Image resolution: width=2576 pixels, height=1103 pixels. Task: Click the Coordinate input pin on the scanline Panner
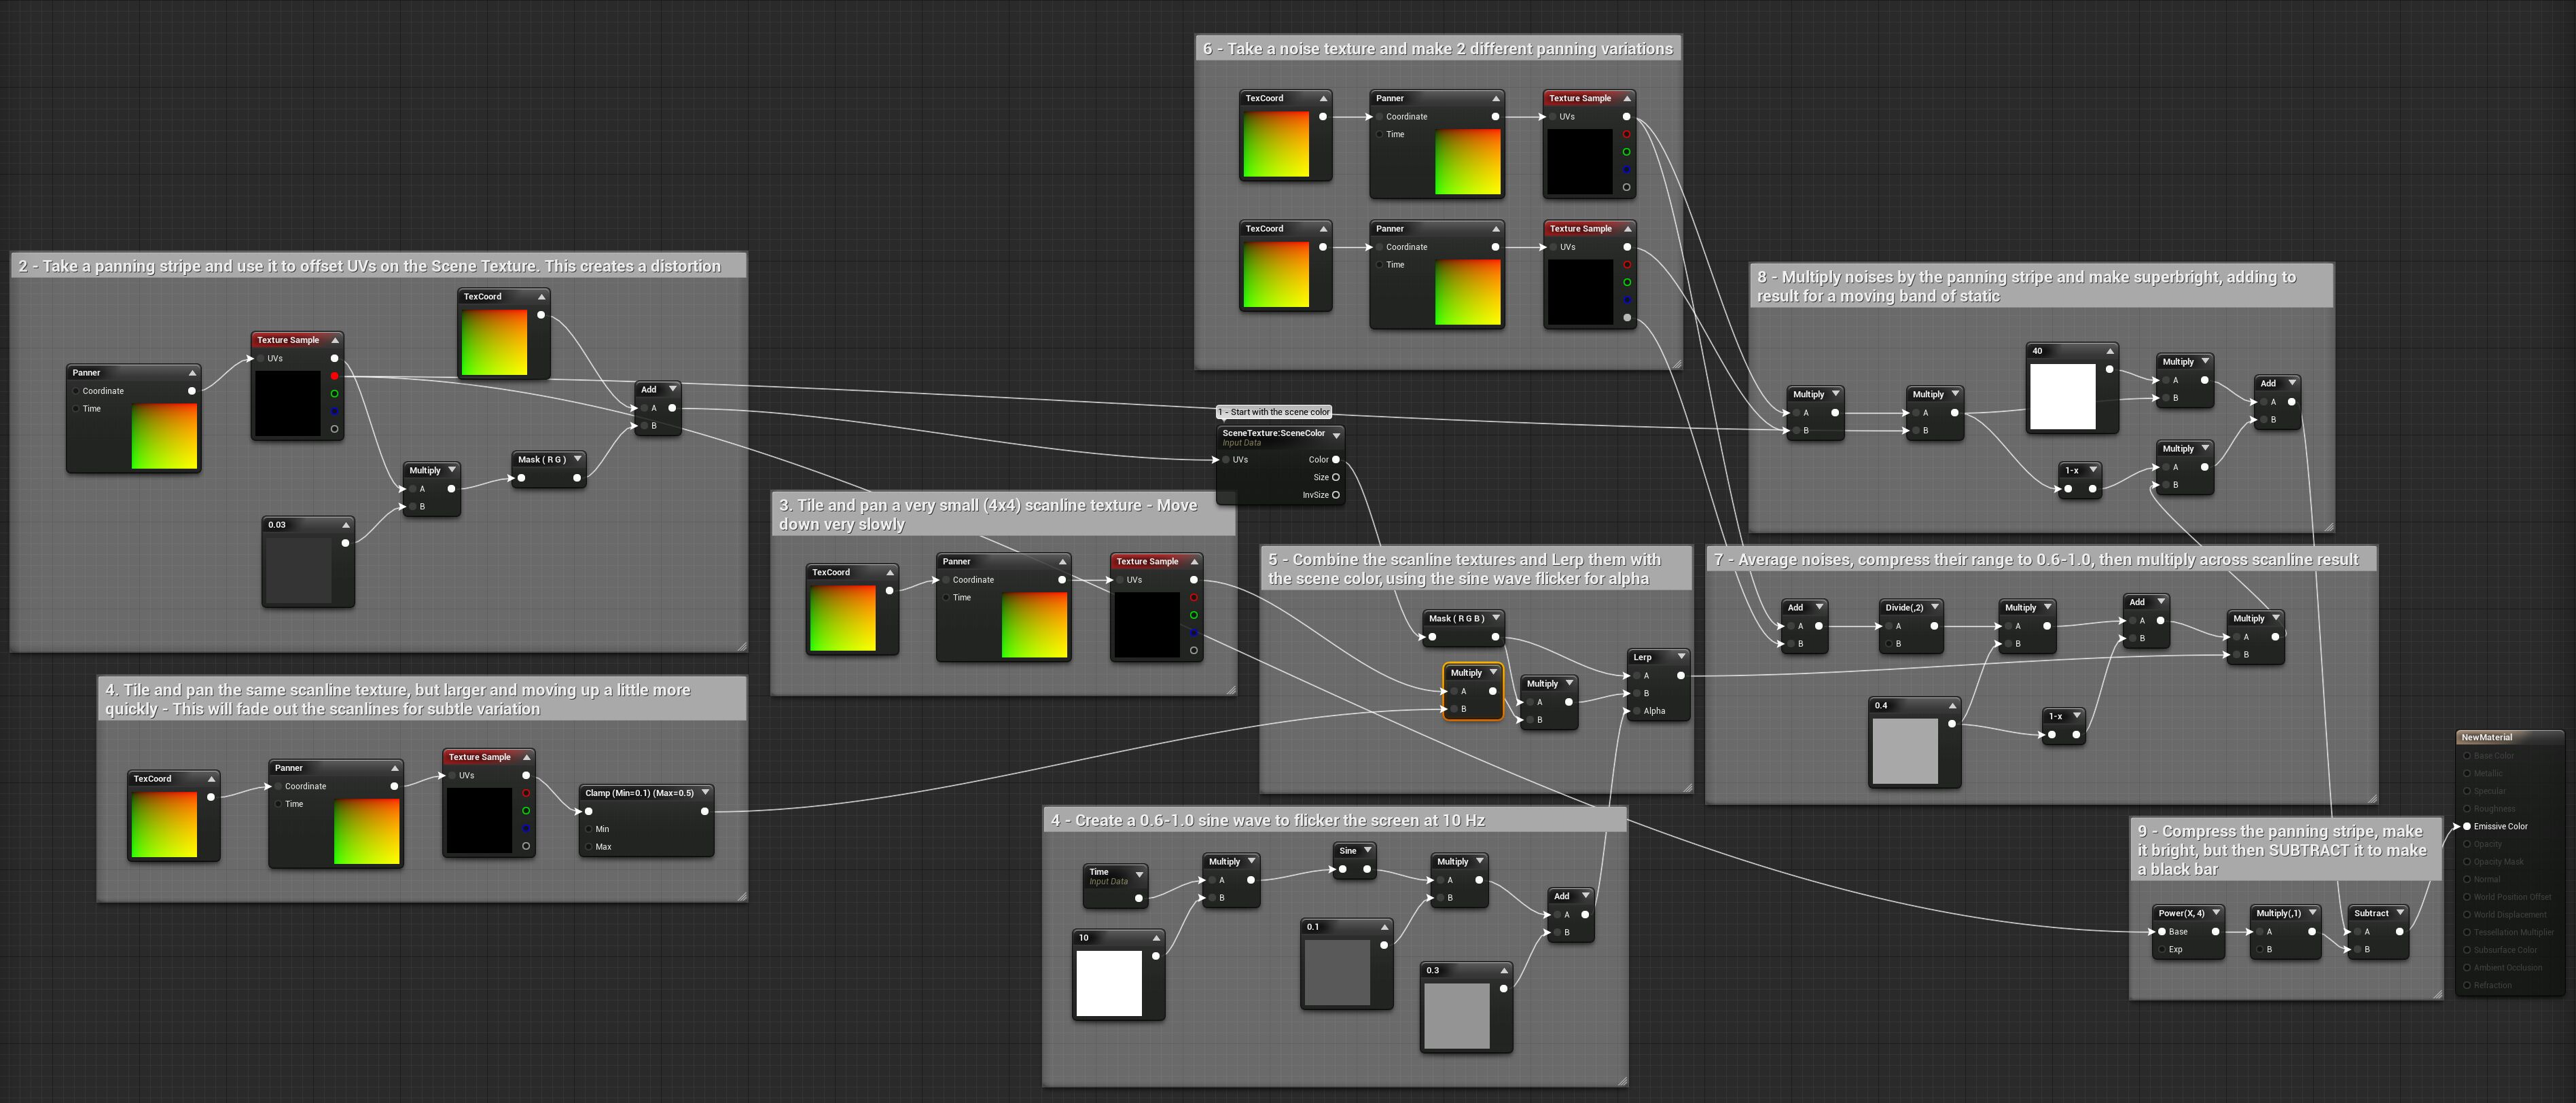coord(946,580)
